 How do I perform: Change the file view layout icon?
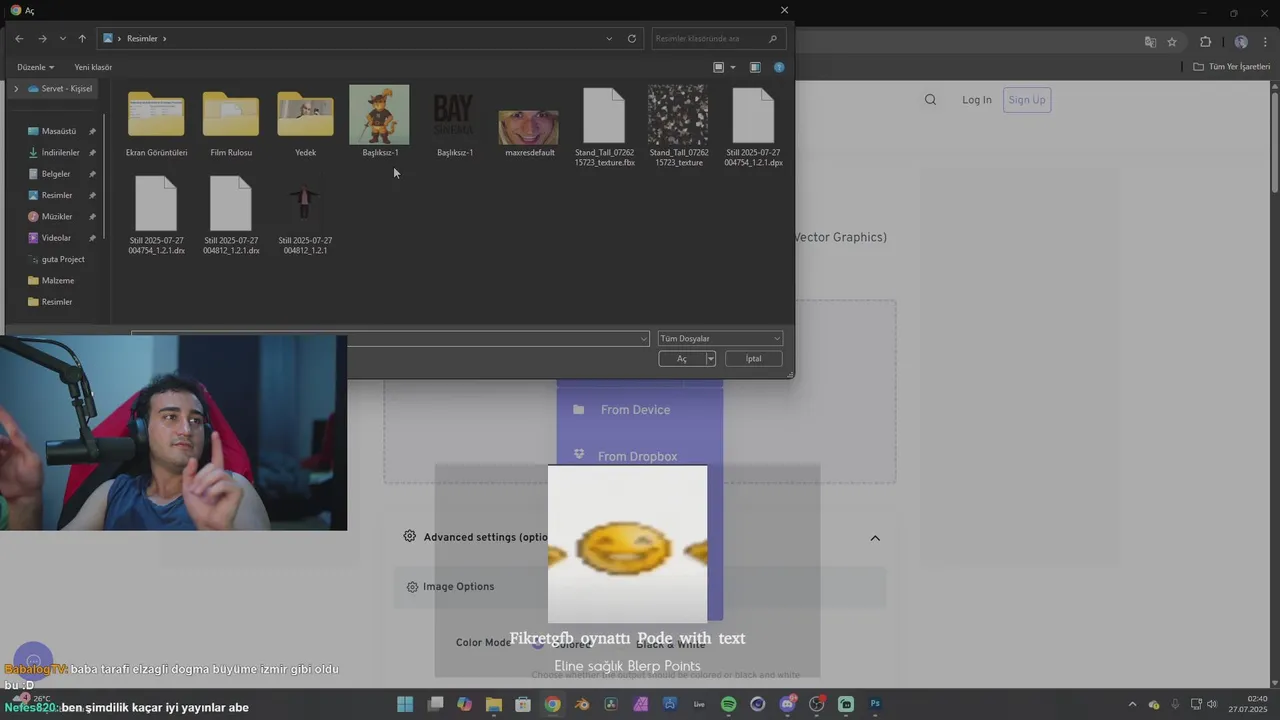click(x=718, y=67)
